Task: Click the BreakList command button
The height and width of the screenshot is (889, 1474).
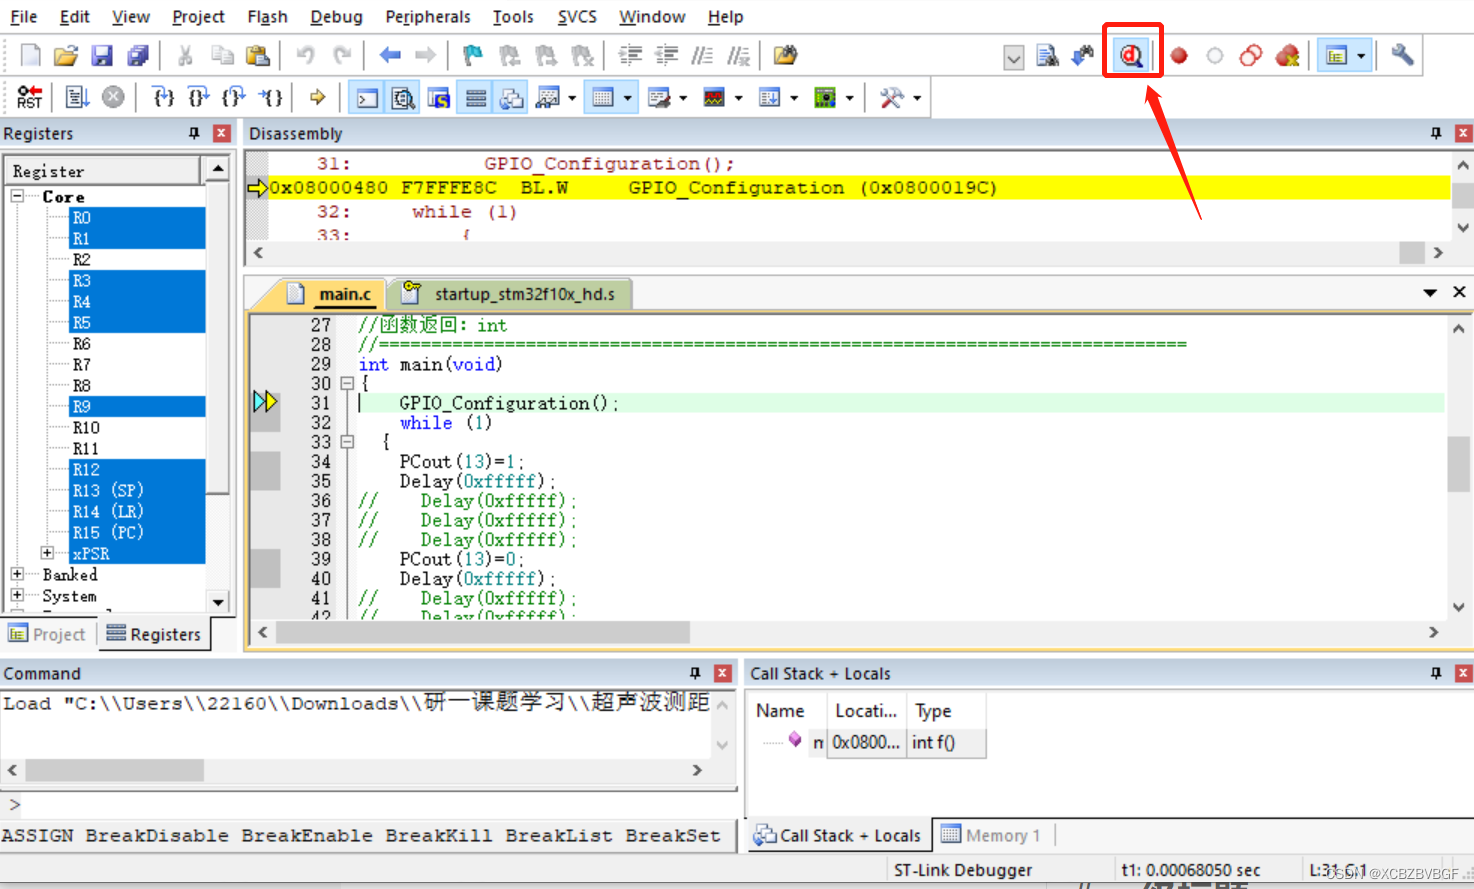Action: click(x=558, y=834)
